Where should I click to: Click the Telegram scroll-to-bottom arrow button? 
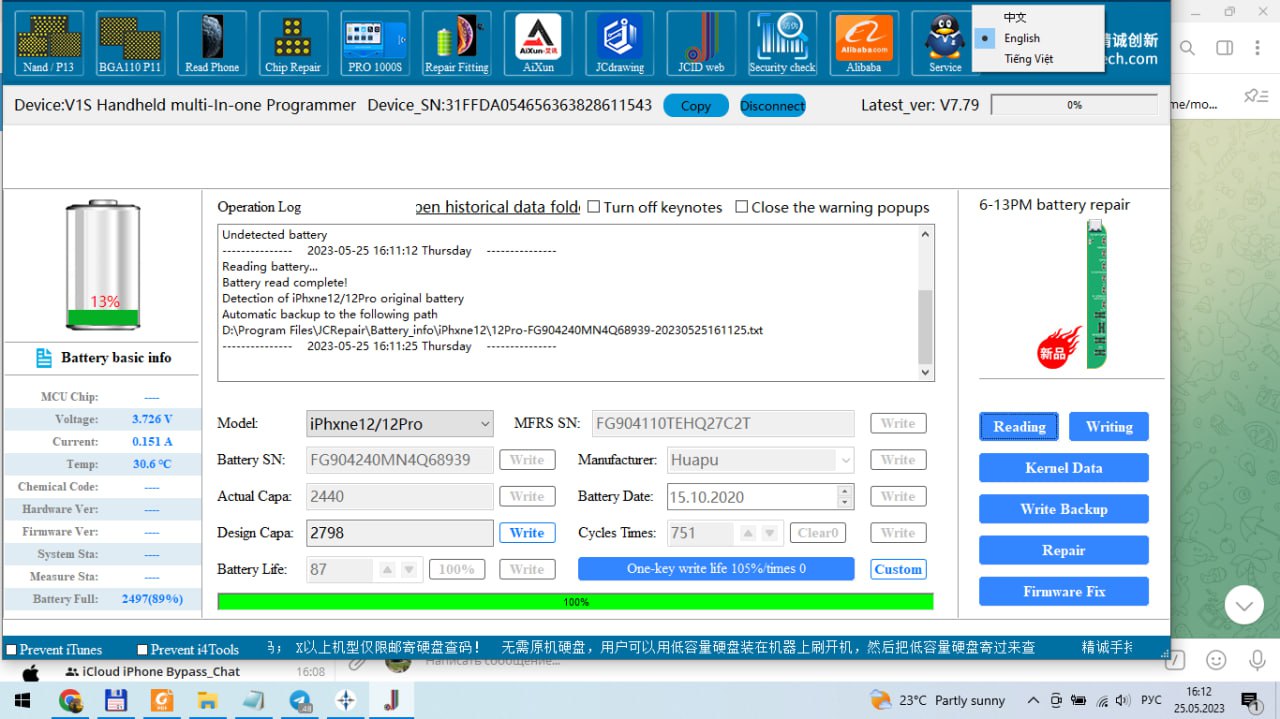click(1244, 604)
